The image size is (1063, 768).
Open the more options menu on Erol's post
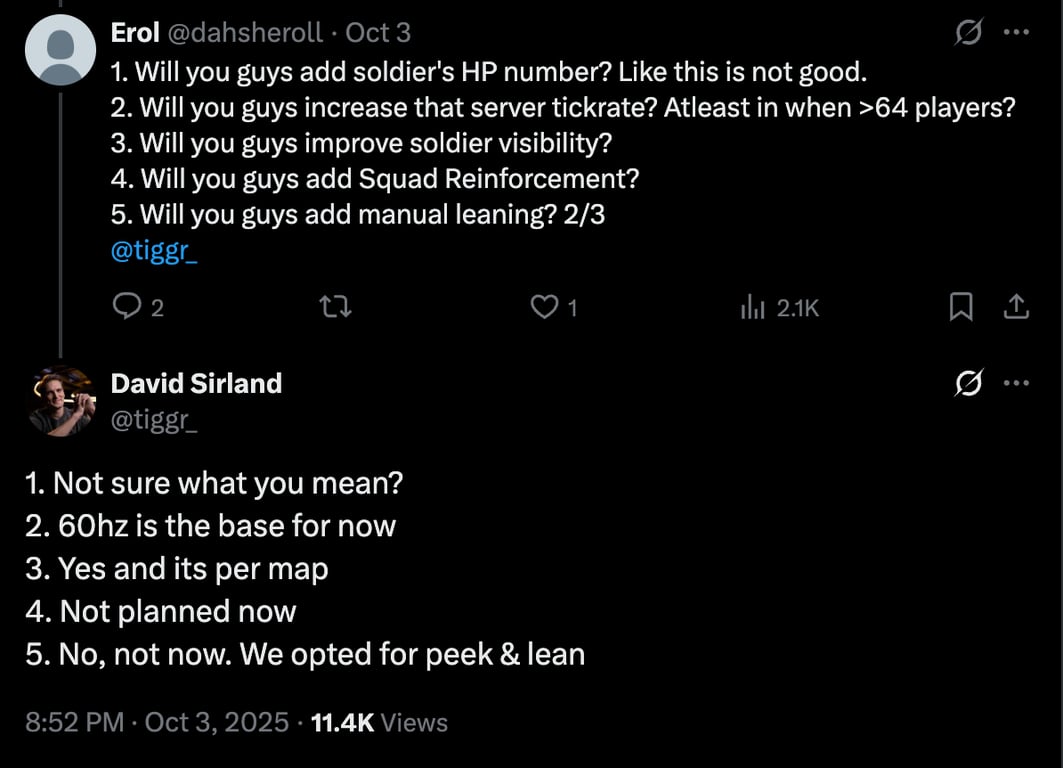(x=1016, y=33)
